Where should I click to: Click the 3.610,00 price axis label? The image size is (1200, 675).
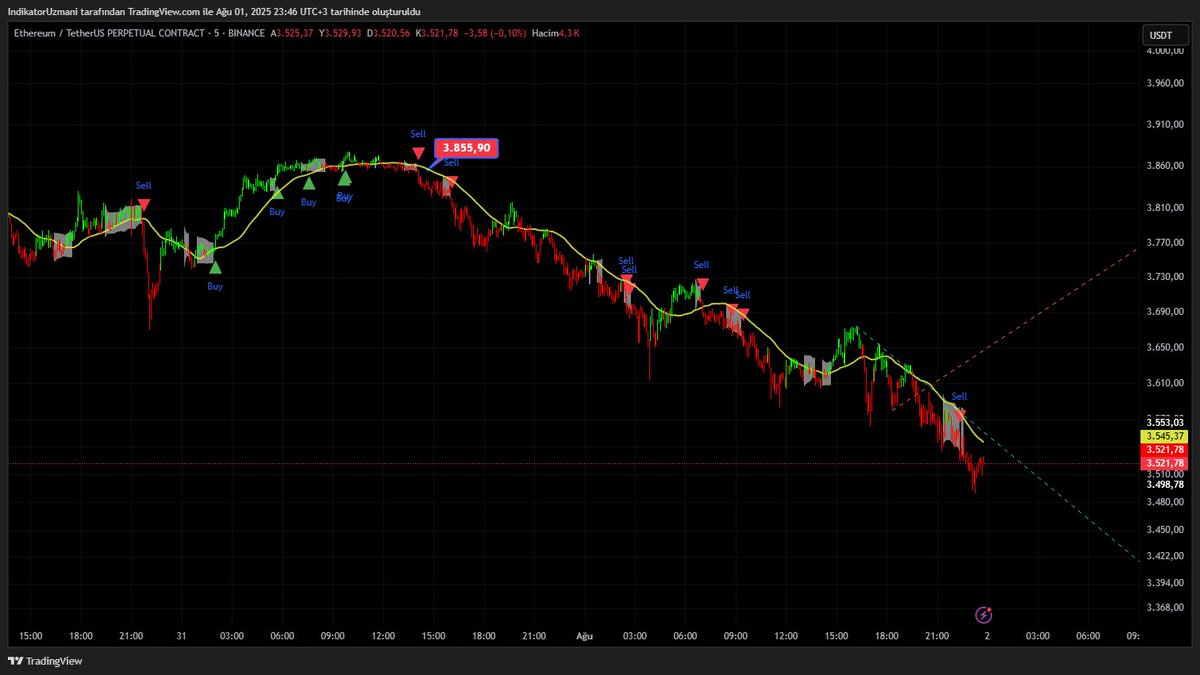click(1165, 383)
